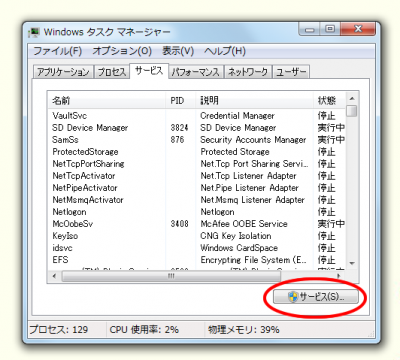This screenshot has width=400, height=360.
Task: Click PID value 3824
Action: tap(179, 128)
